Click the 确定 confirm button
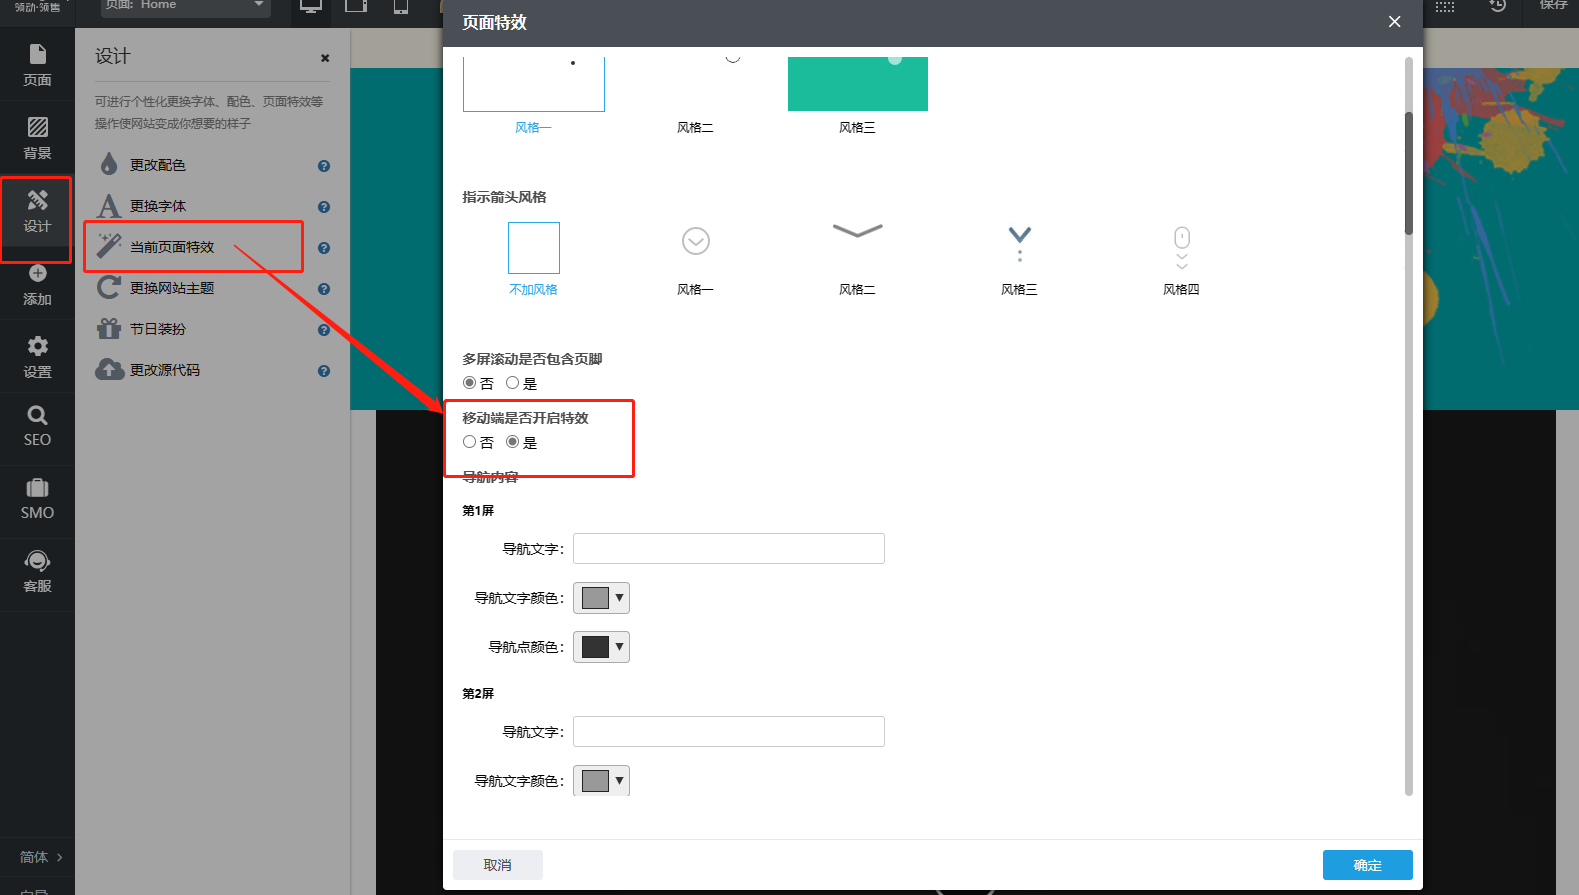 [1367, 865]
